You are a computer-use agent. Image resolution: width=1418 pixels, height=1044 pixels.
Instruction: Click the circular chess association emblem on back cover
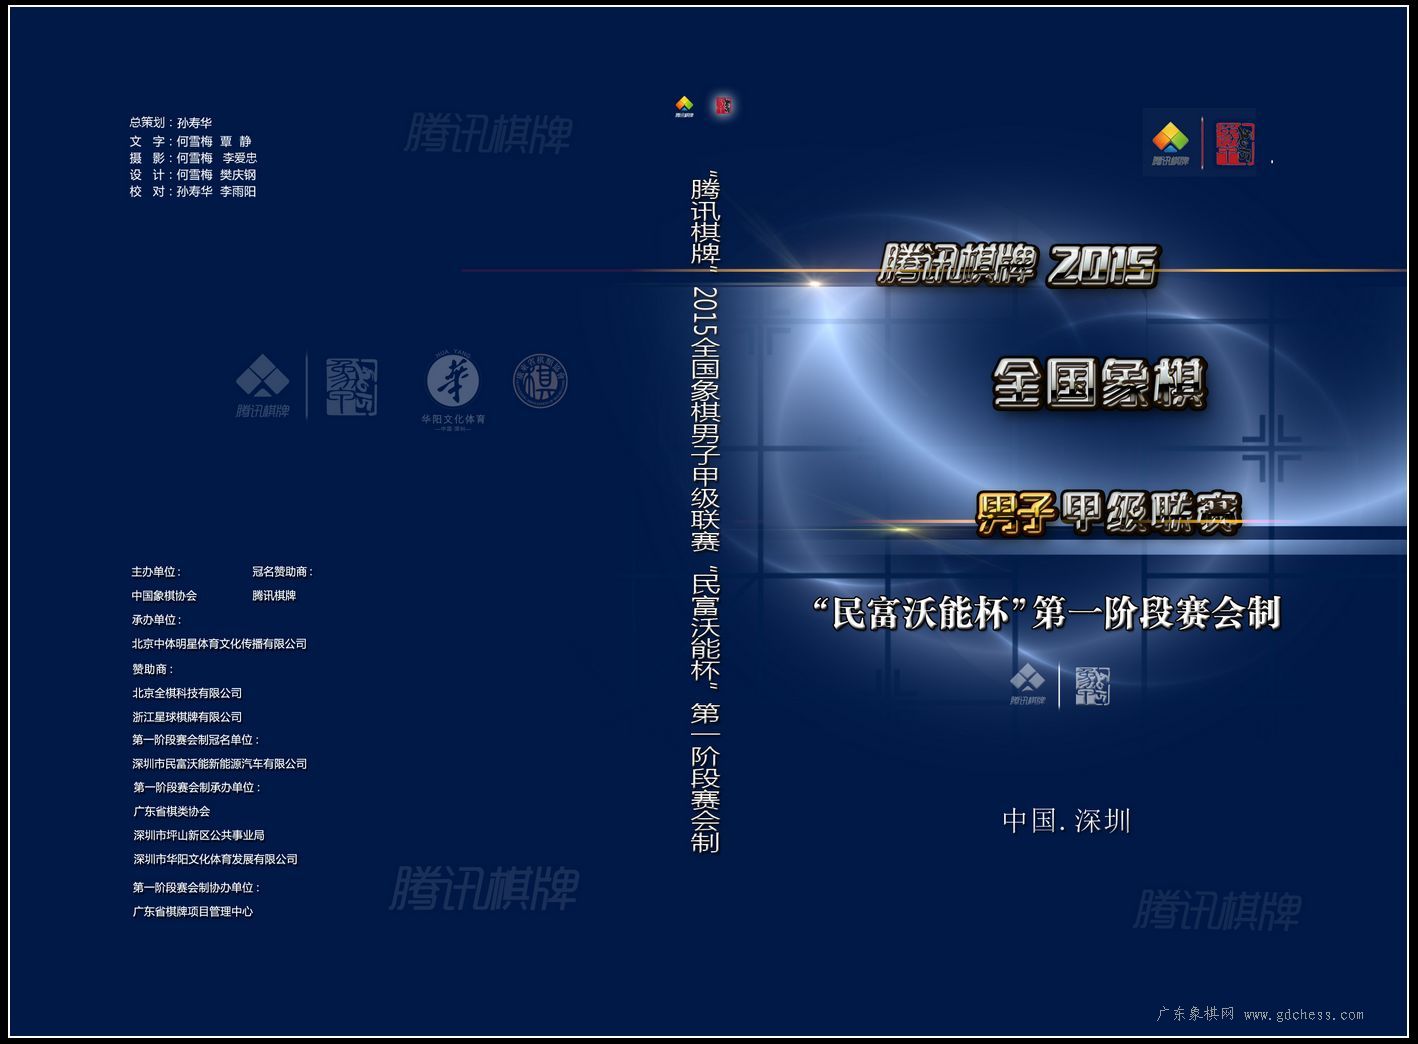[x=540, y=381]
